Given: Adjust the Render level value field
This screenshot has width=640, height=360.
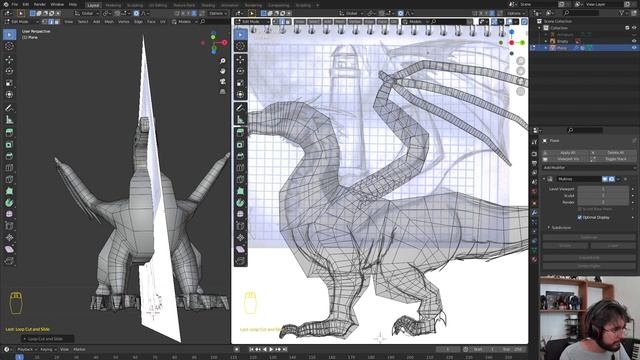Looking at the screenshot, I should 603,202.
